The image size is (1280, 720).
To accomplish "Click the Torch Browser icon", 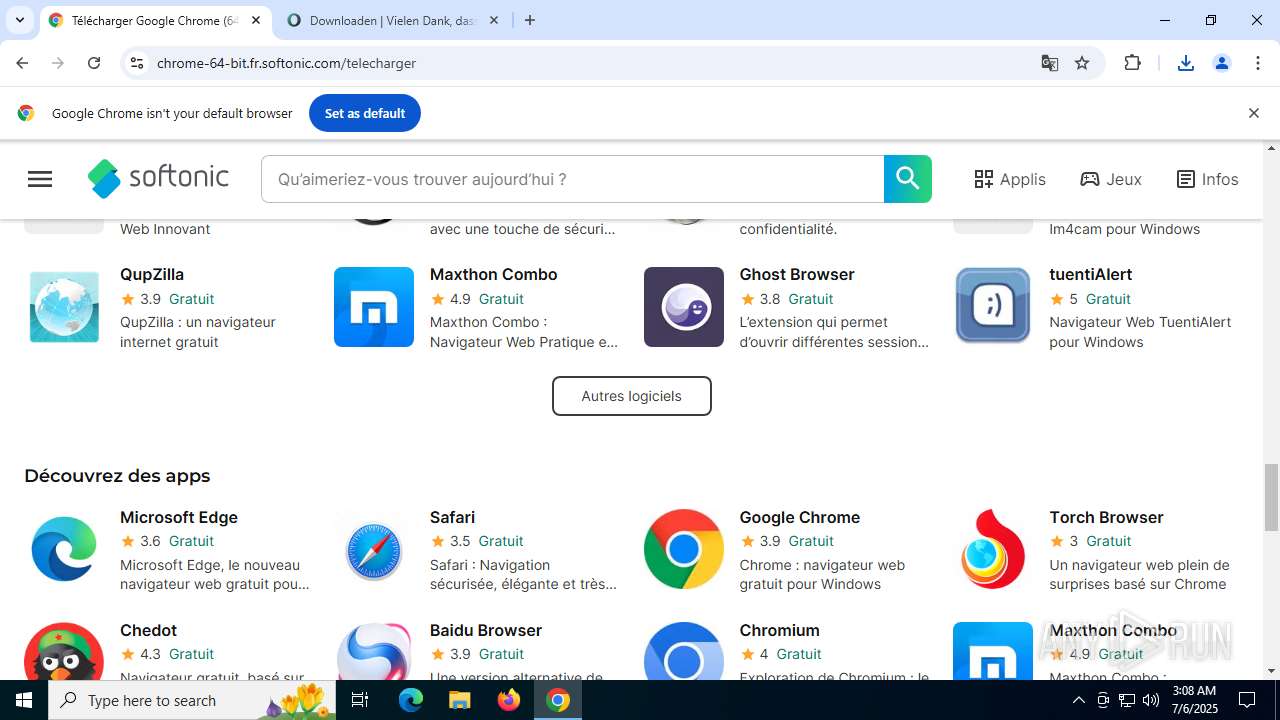I will tap(993, 549).
